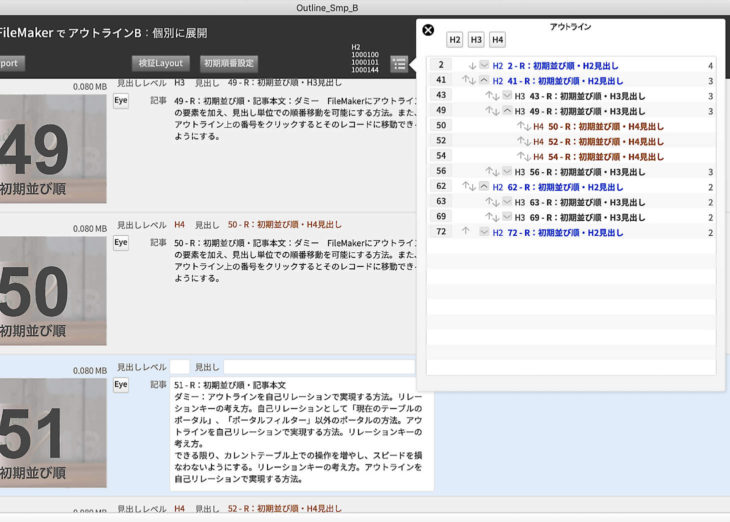Move outline row 41 down with down arrow
The width and height of the screenshot is (730, 522).
[x=473, y=81]
